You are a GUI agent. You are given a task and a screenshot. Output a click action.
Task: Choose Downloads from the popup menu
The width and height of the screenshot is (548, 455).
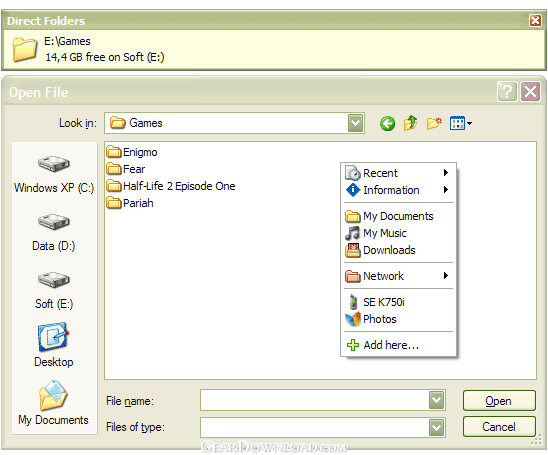coord(398,250)
